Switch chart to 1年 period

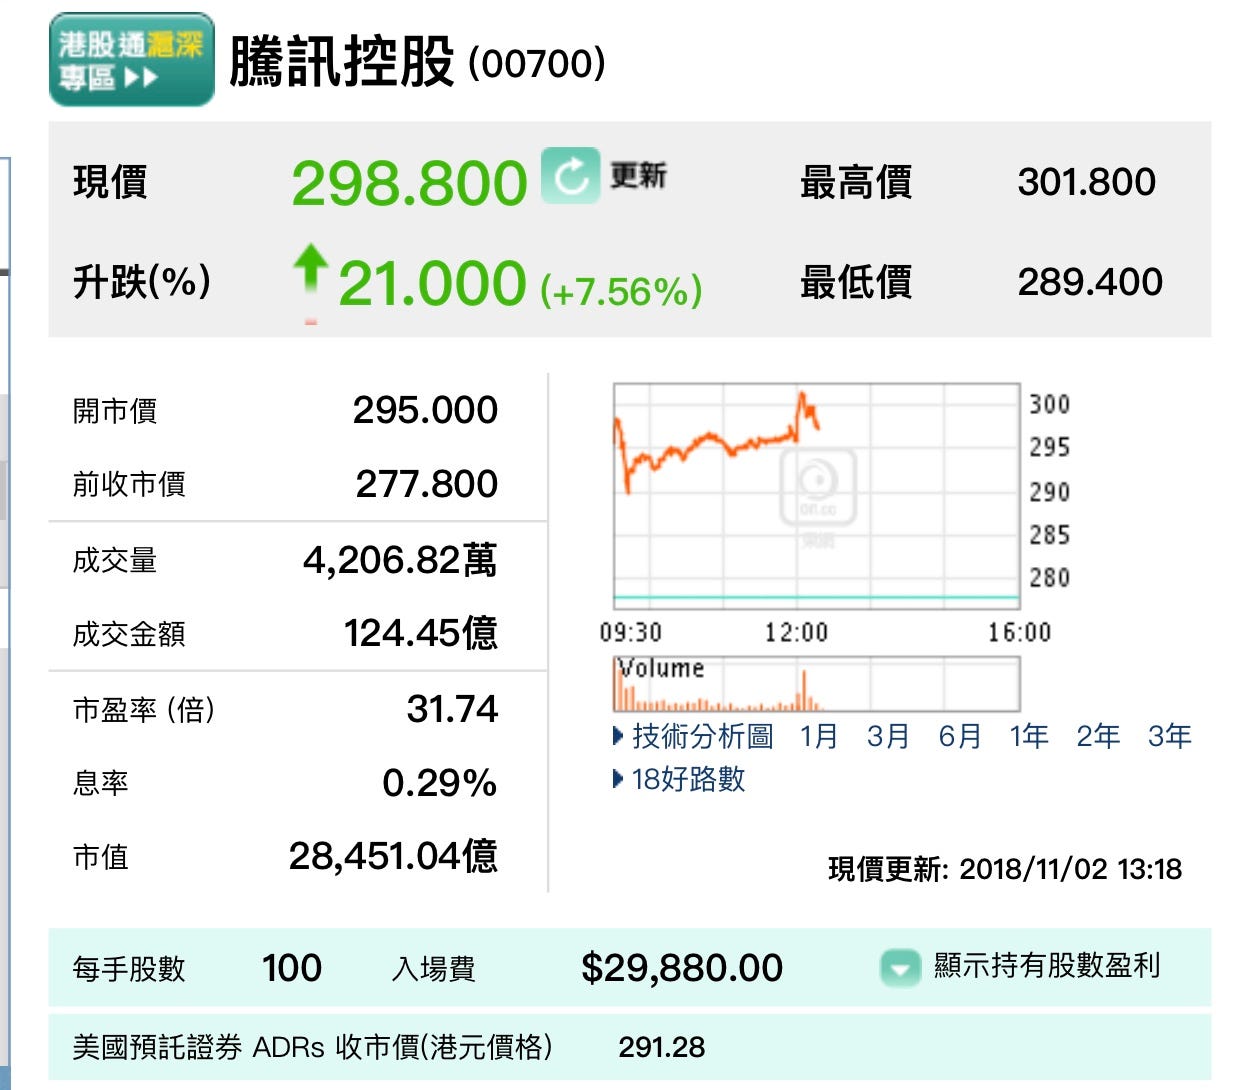pyautogui.click(x=1029, y=737)
